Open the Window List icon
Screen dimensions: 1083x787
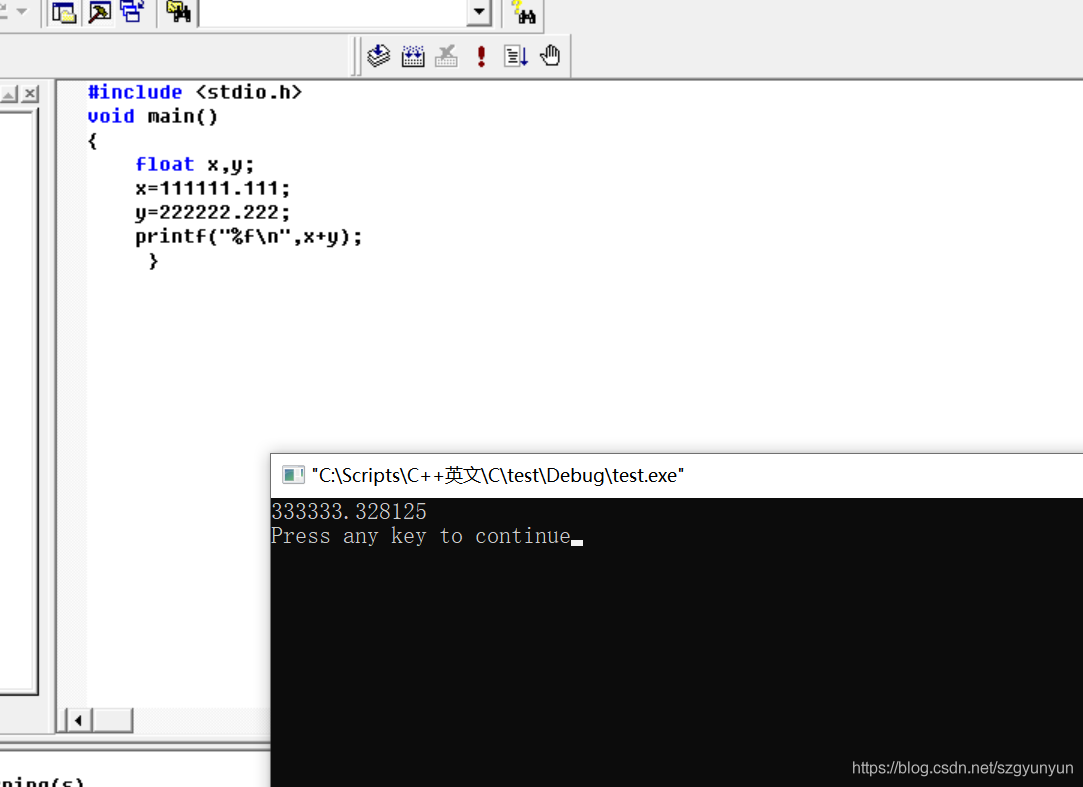coord(132,11)
